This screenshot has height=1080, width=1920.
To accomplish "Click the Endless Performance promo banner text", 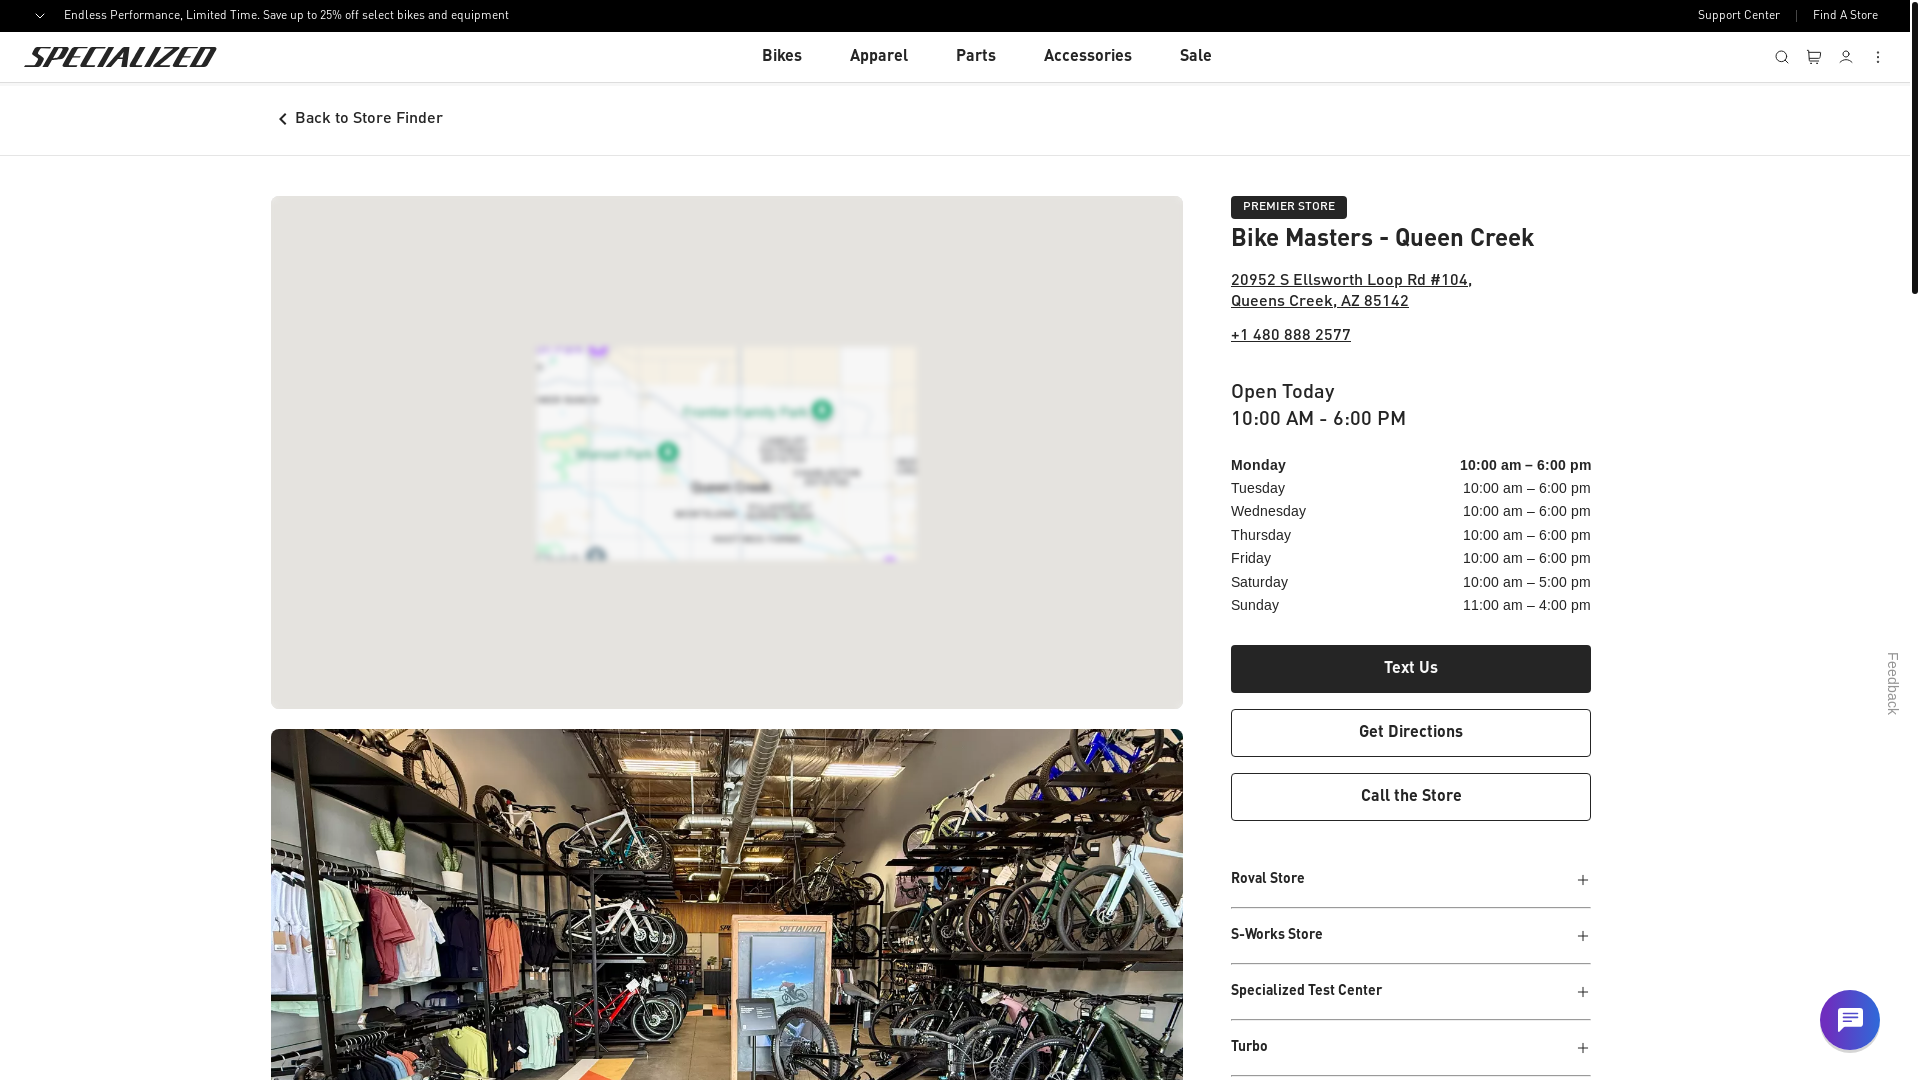I will (286, 16).
